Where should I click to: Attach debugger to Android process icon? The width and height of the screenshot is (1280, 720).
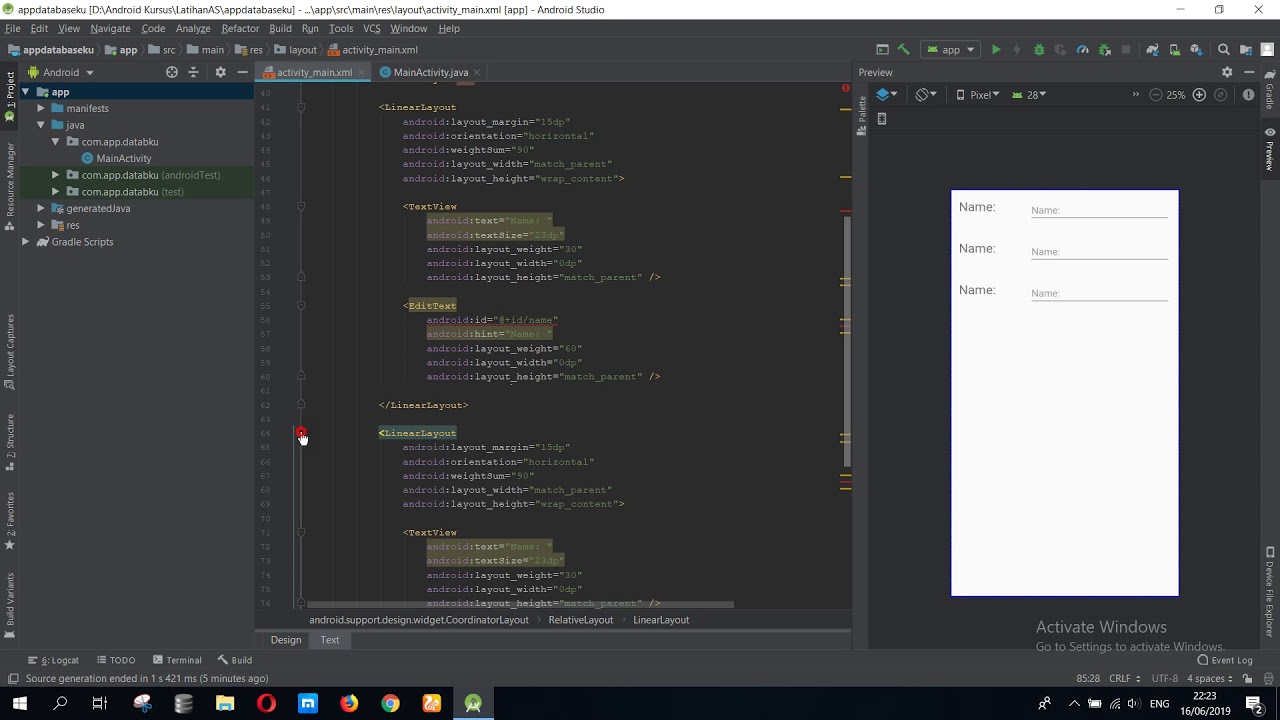click(1105, 49)
